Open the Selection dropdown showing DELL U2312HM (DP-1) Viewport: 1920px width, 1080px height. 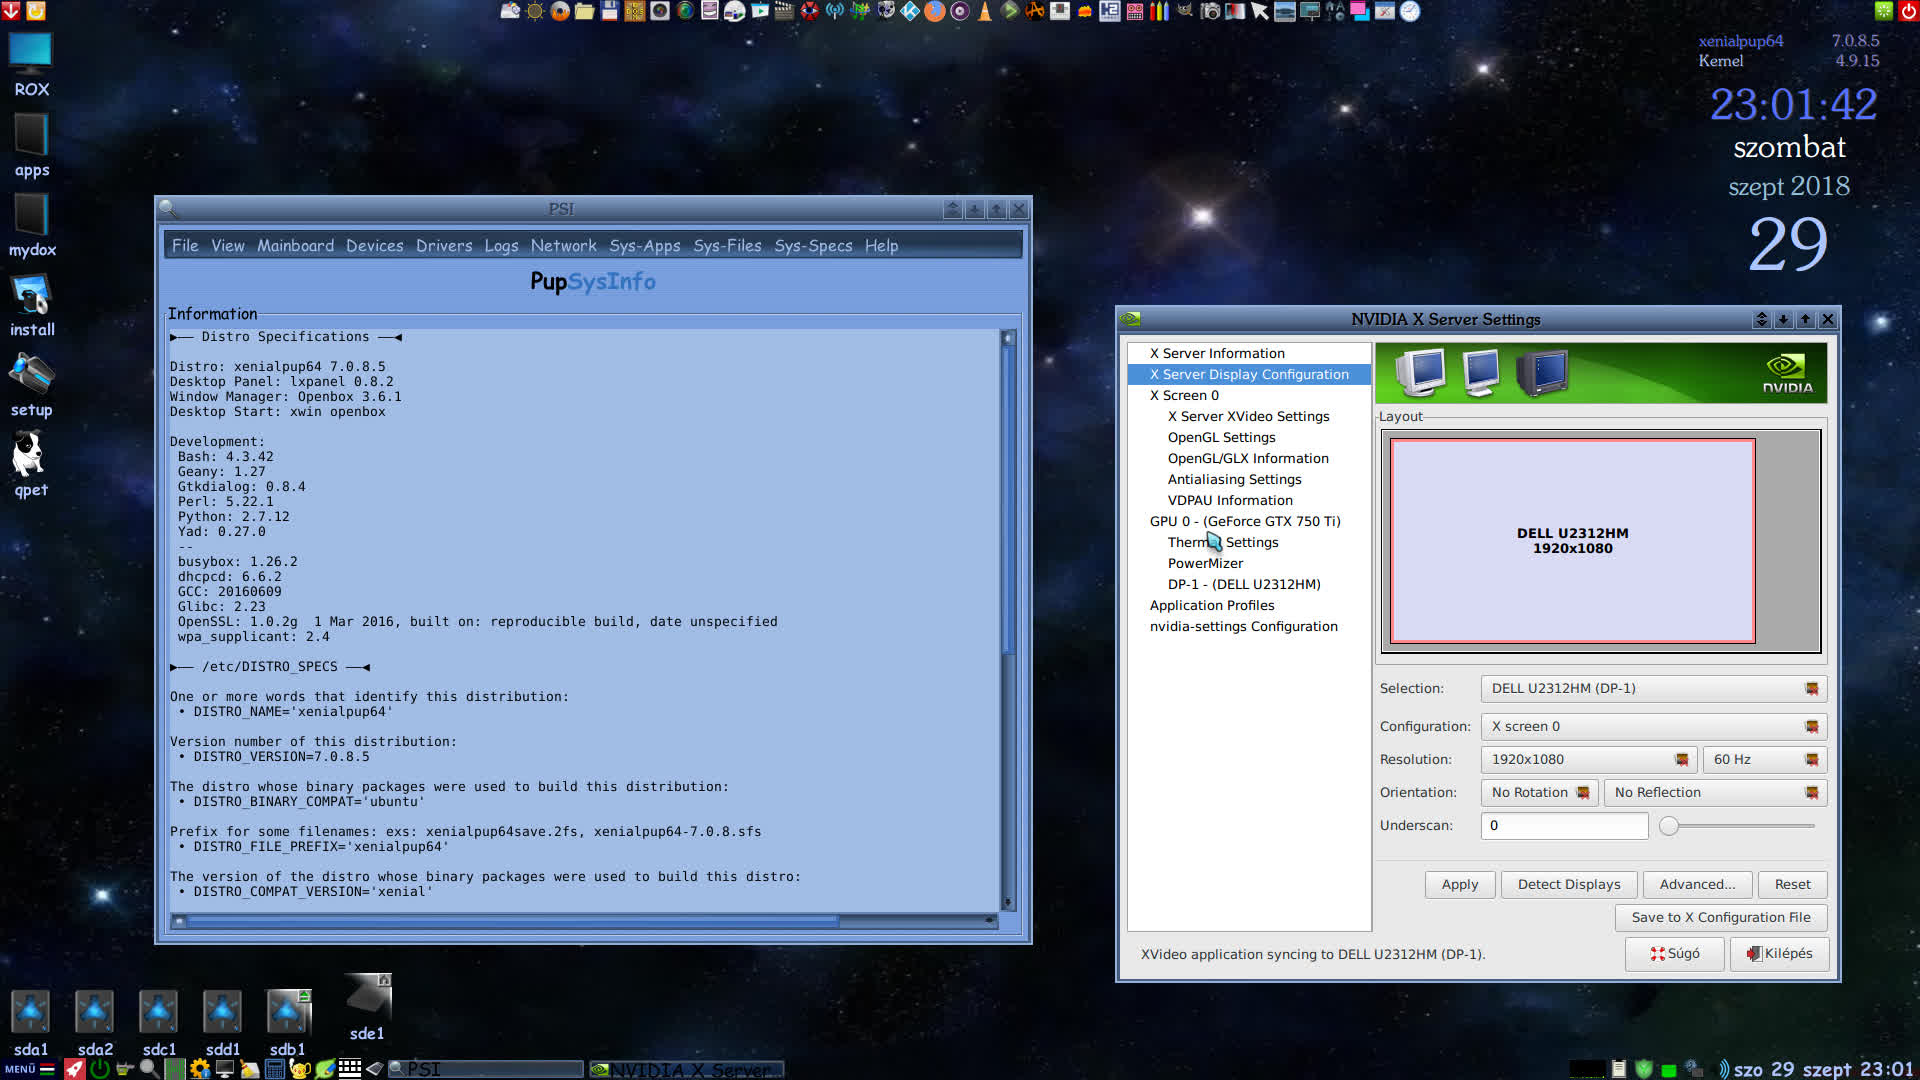pyautogui.click(x=1653, y=689)
